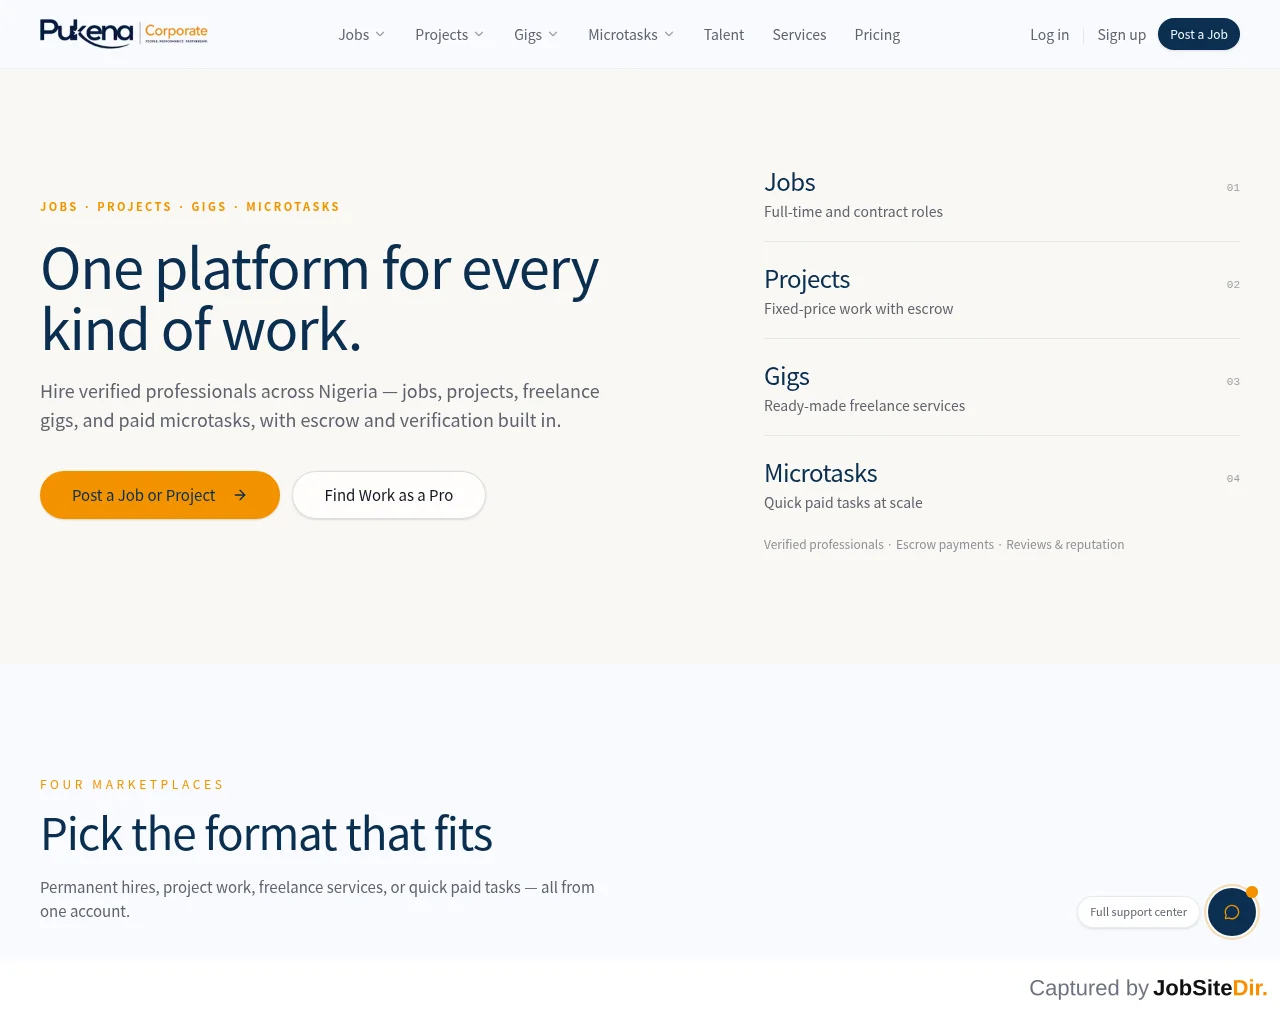This screenshot has height=1018, width=1280.
Task: Click the arrow in Post a Job or Project
Action: (240, 495)
